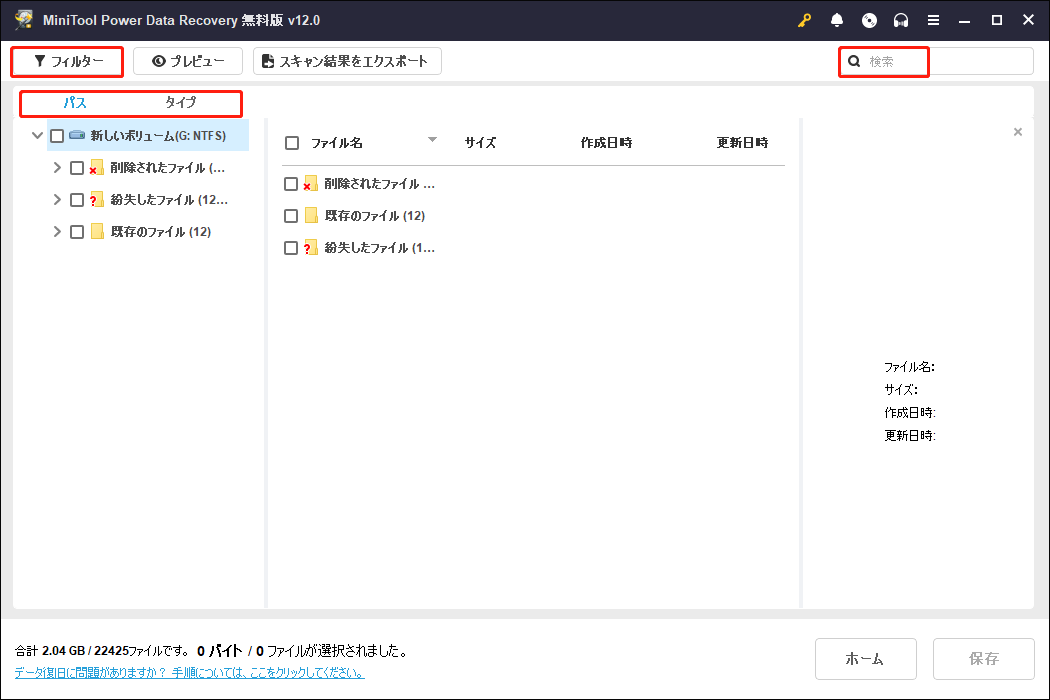This screenshot has height=700, width=1050.
Task: Click the 更新日時: label in details panel
Action: coord(909,435)
